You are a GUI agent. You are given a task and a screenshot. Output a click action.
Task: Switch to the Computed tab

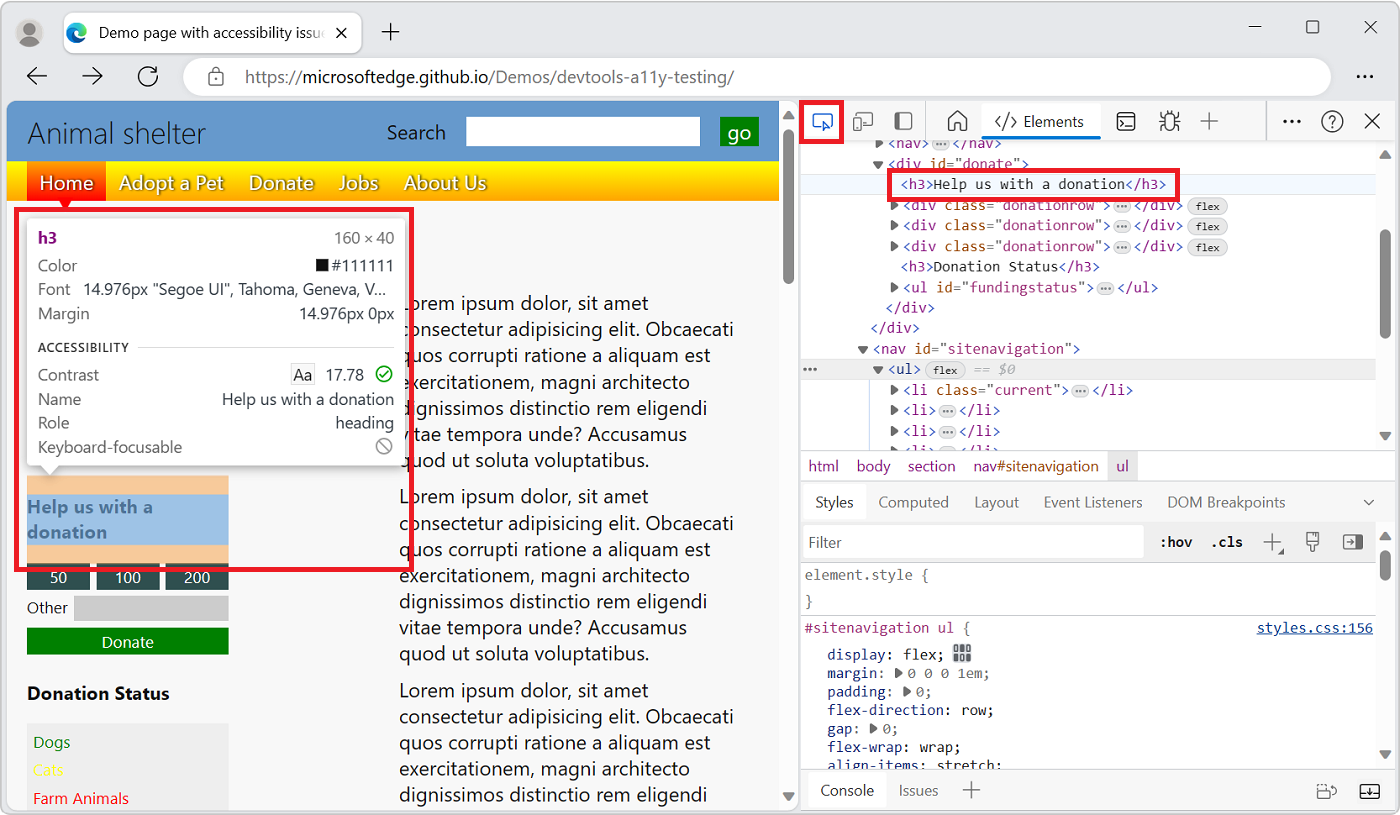913,502
